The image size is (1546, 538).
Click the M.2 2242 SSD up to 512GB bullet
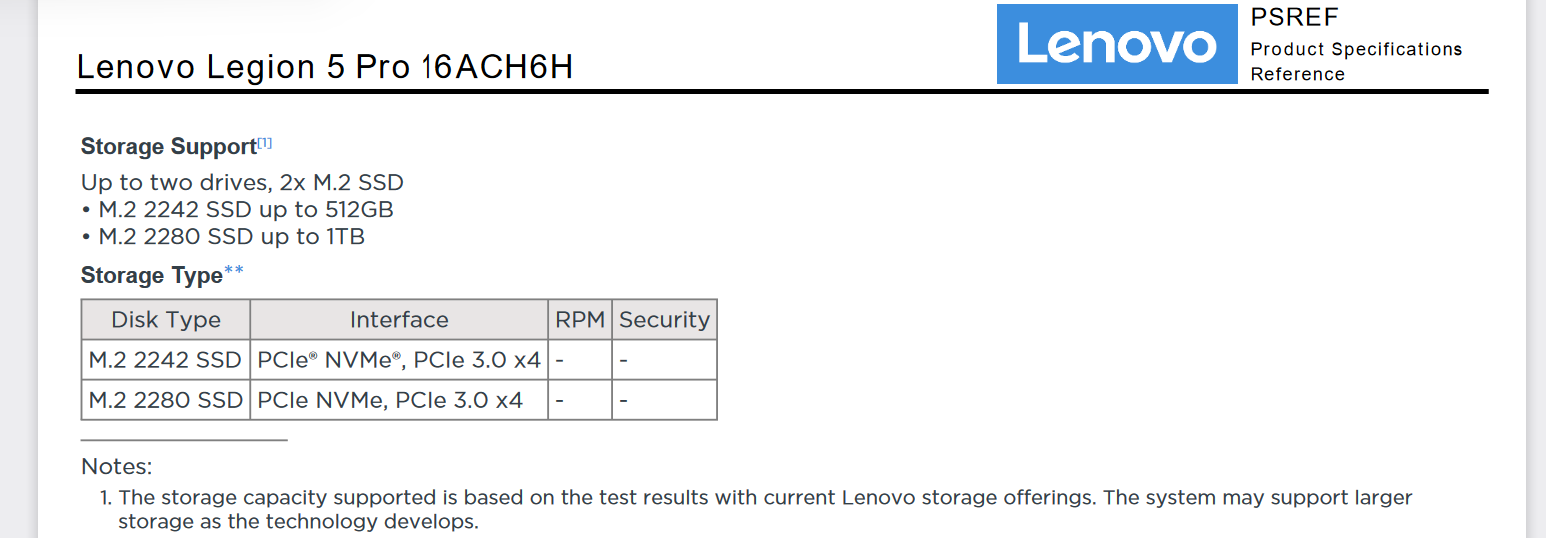pos(238,210)
